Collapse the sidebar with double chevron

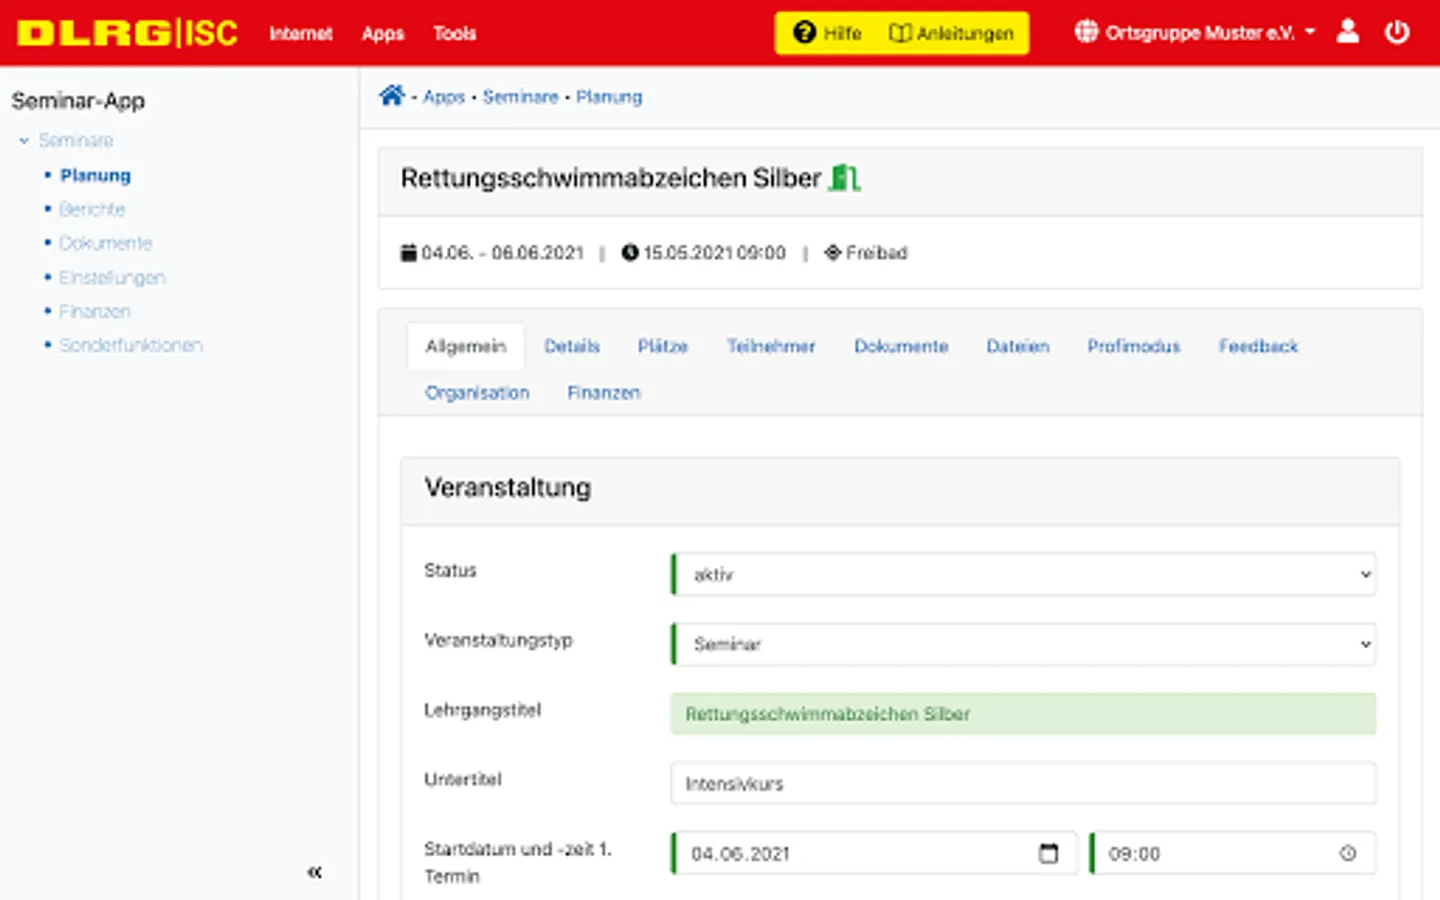pos(314,872)
